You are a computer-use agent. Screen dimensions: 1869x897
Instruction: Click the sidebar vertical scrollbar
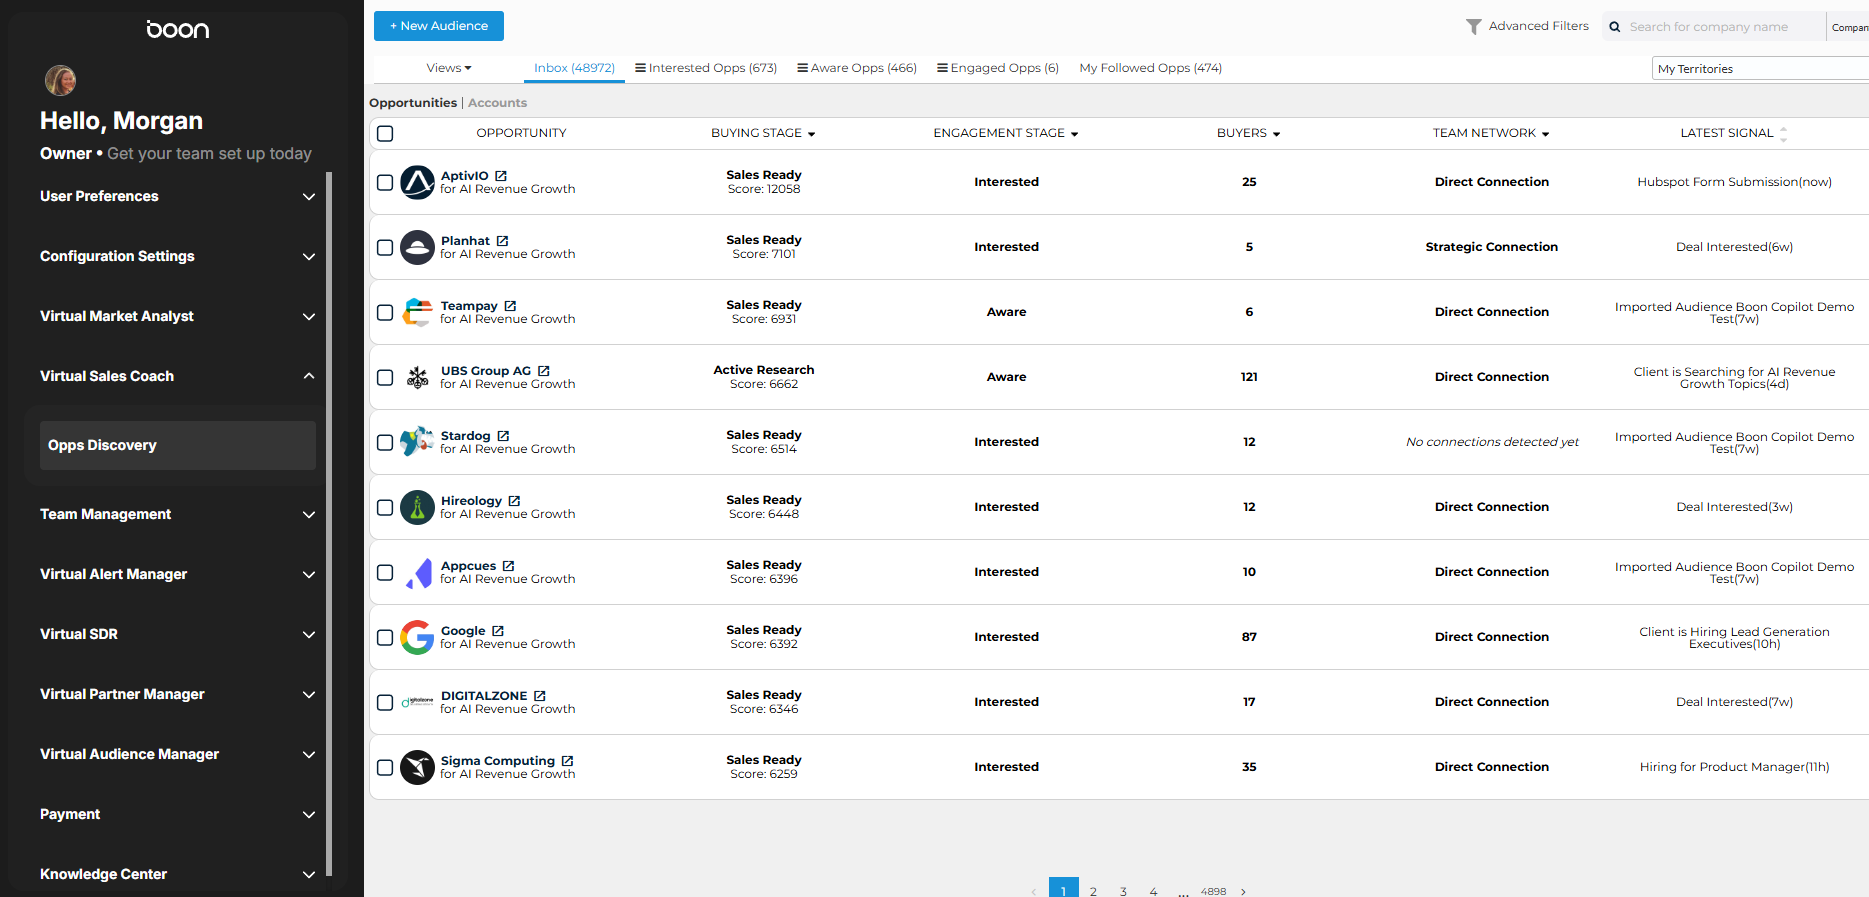coord(329,524)
